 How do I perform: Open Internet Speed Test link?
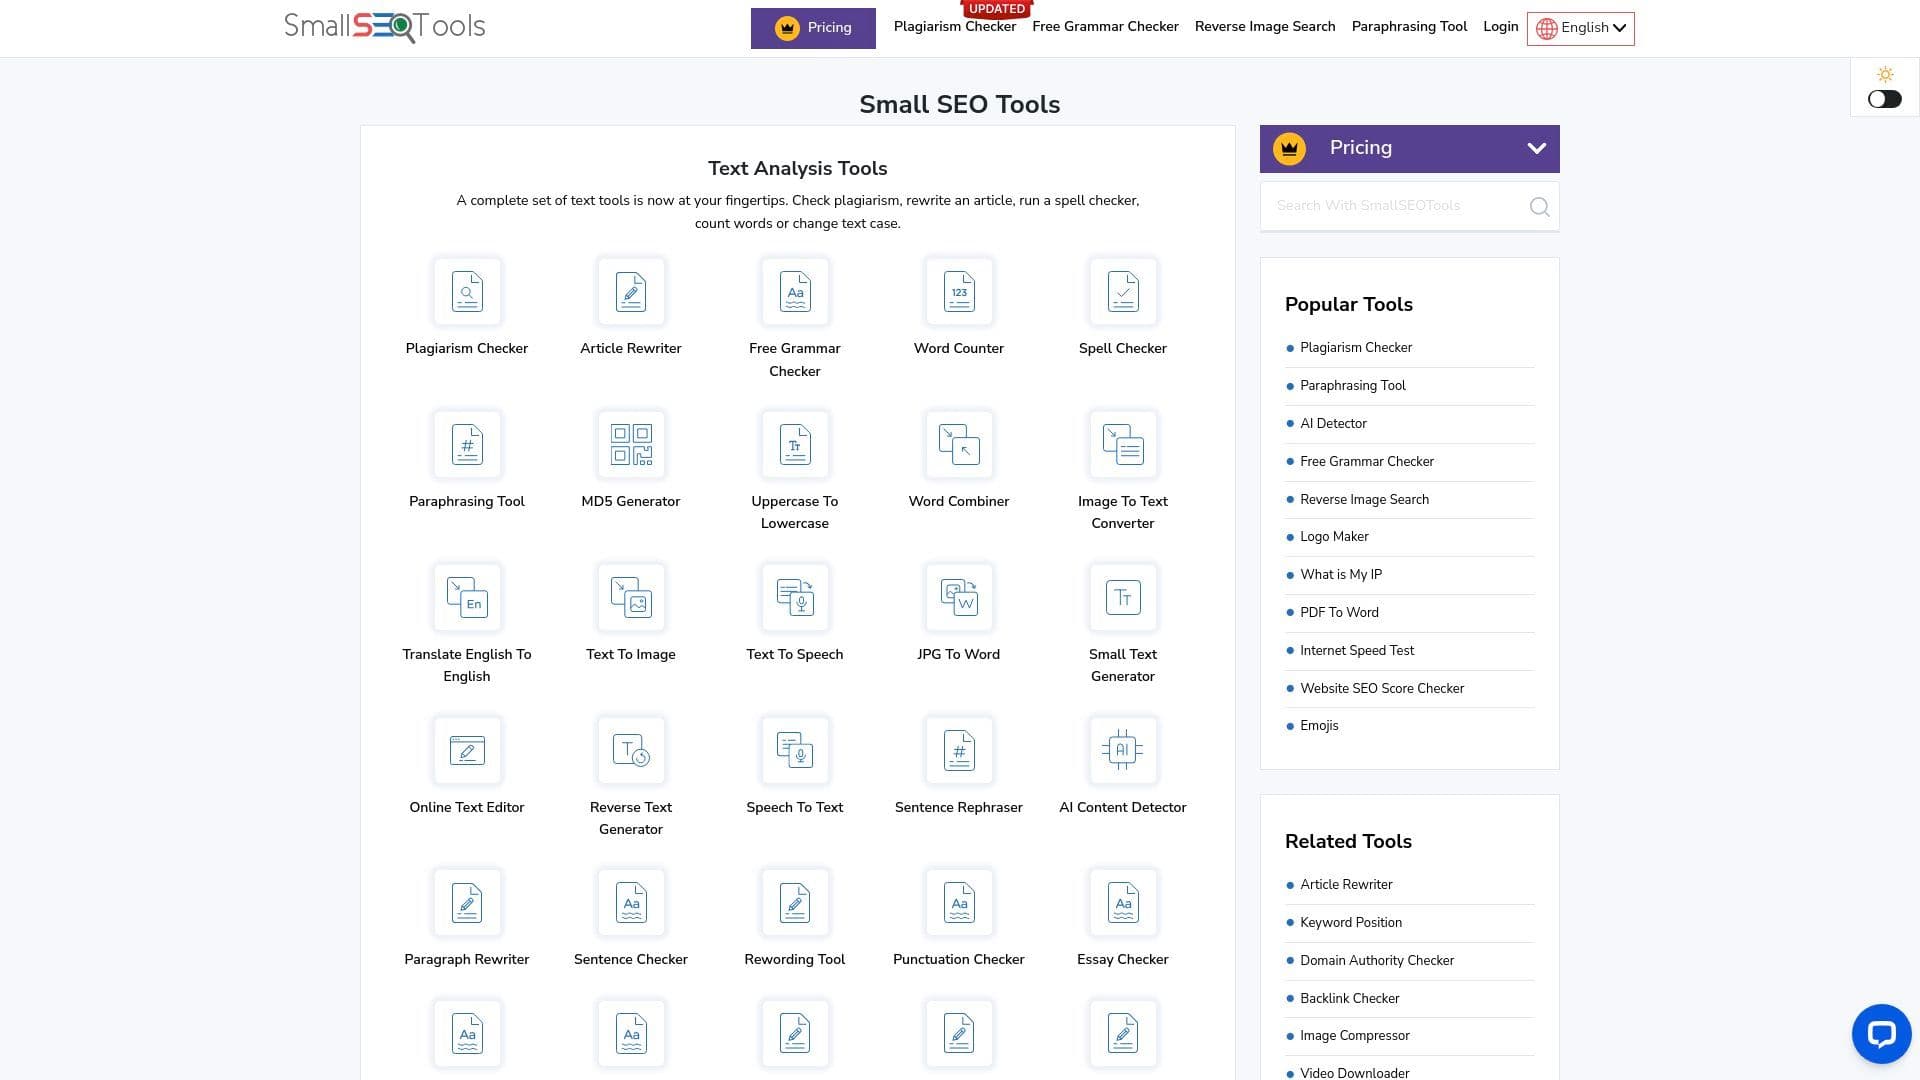(1357, 651)
